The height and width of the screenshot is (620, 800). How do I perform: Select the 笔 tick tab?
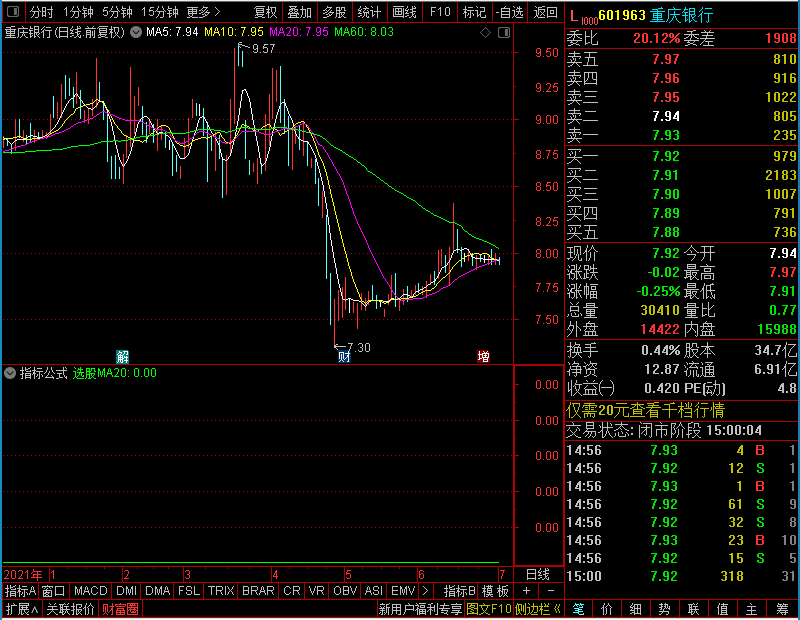(579, 609)
